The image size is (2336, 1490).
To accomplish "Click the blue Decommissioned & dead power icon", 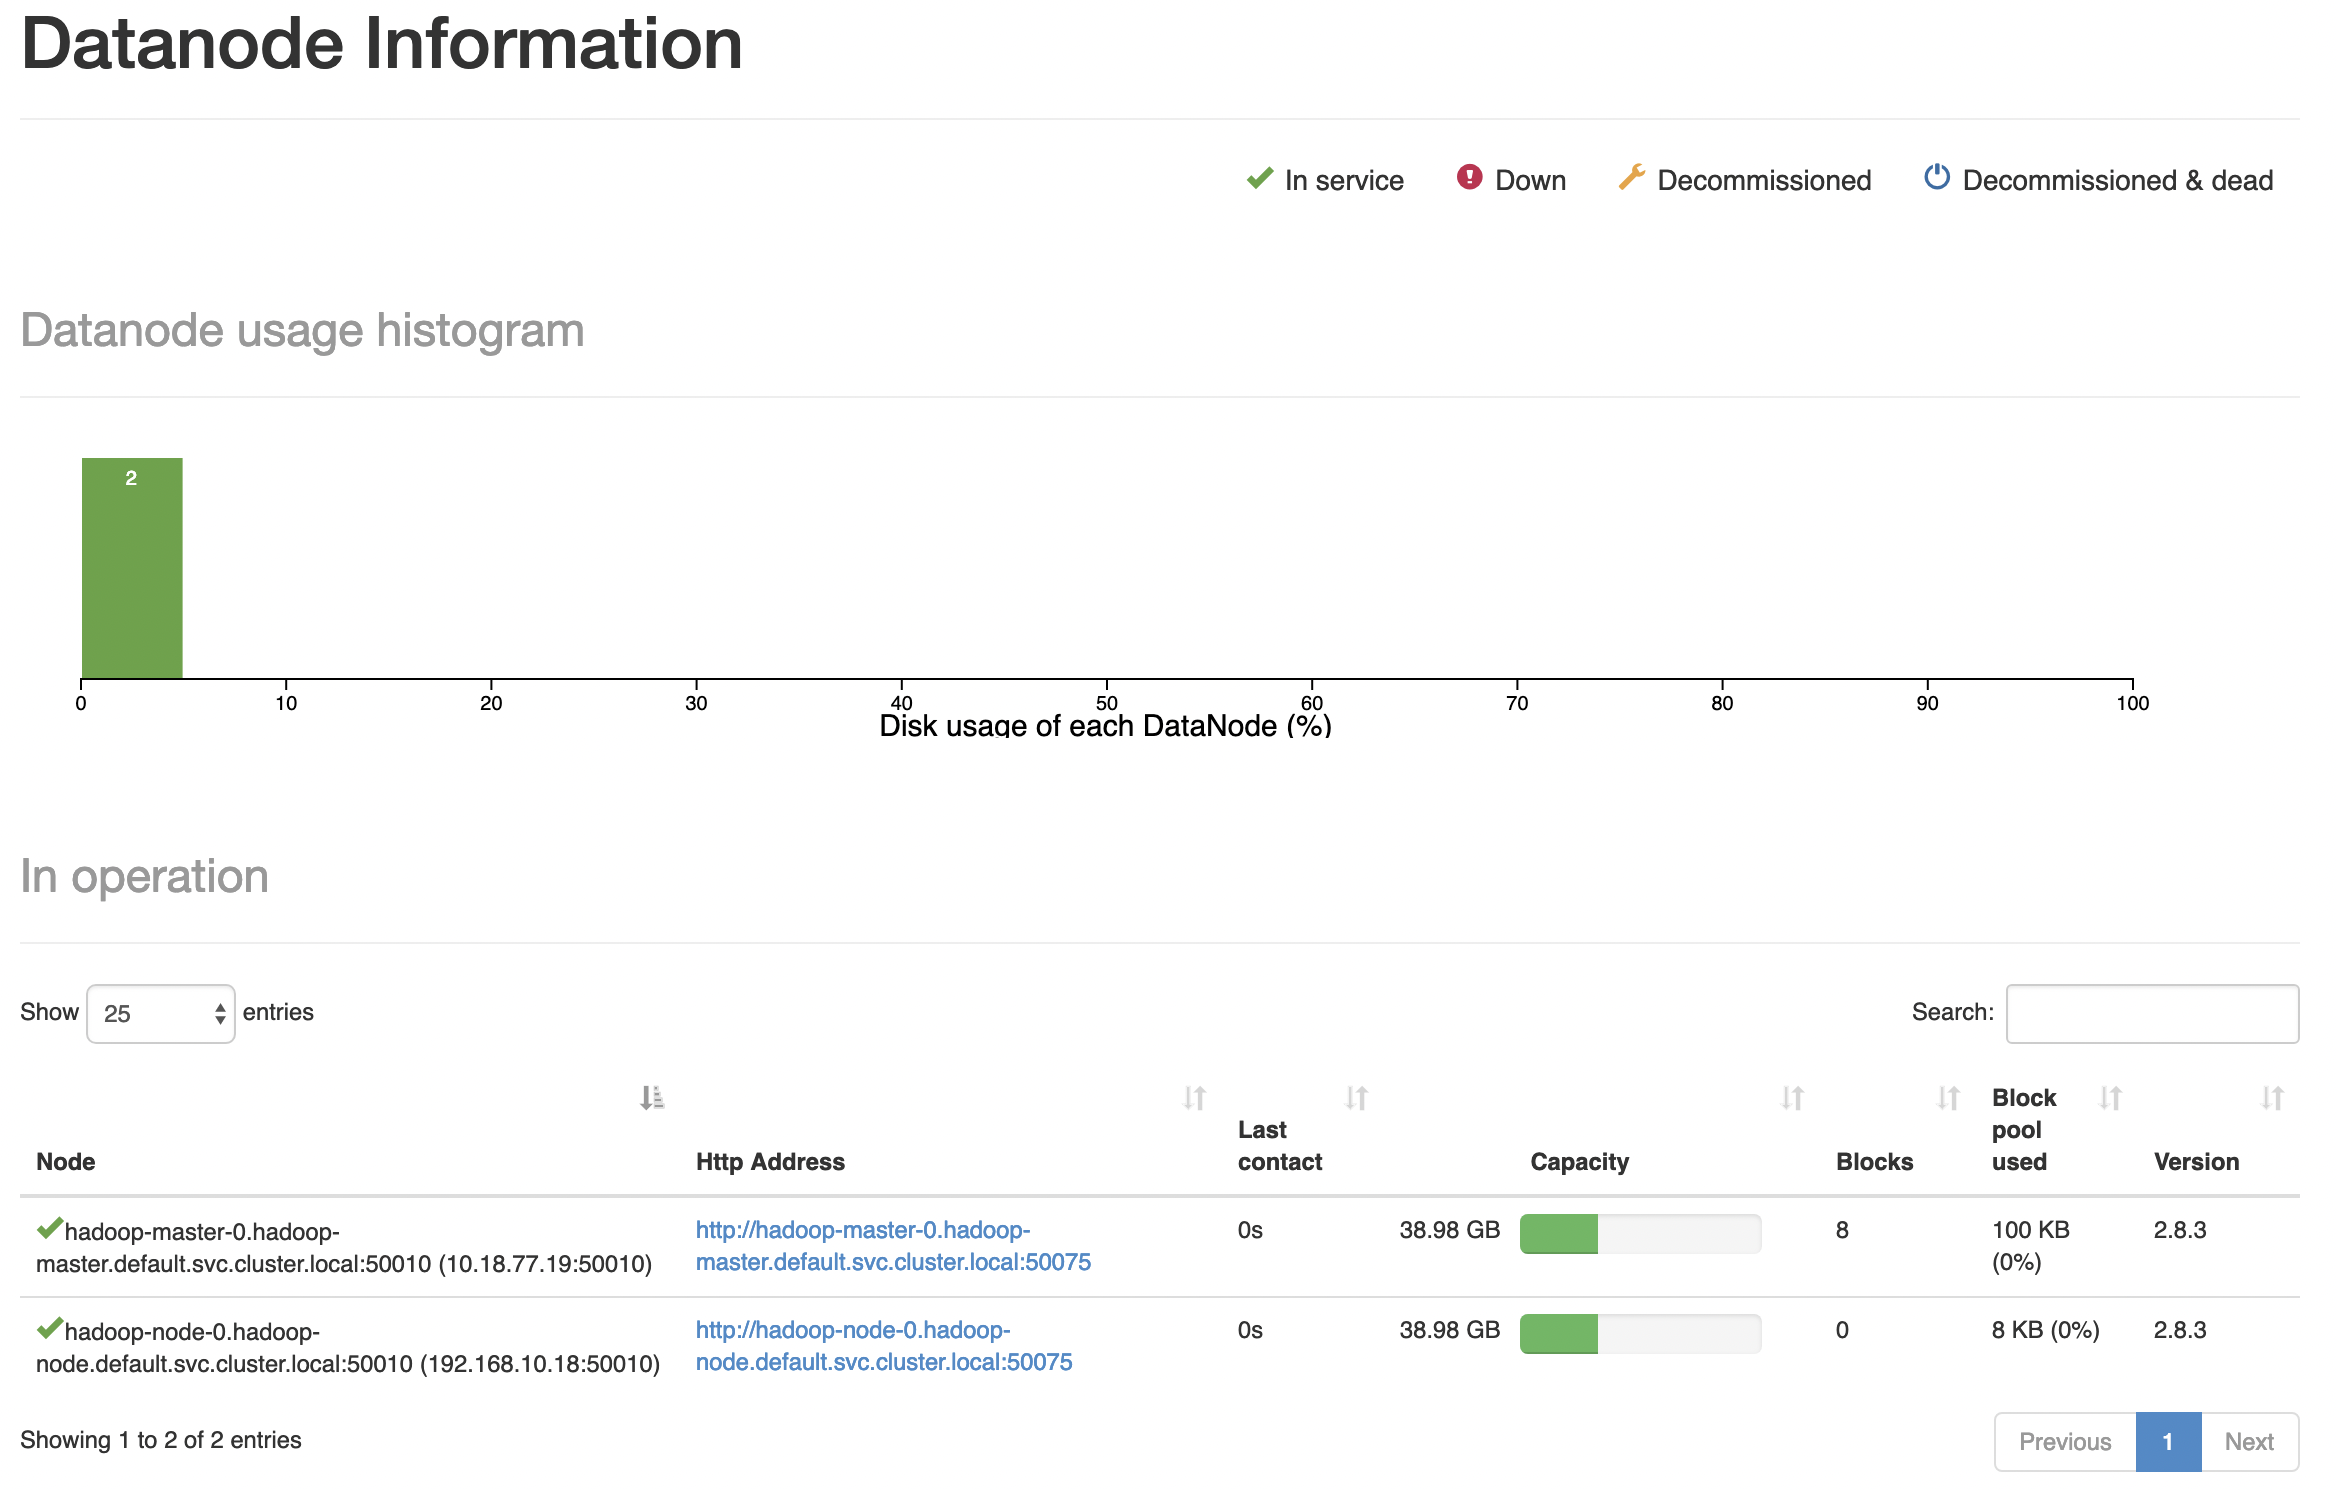I will click(x=1936, y=178).
